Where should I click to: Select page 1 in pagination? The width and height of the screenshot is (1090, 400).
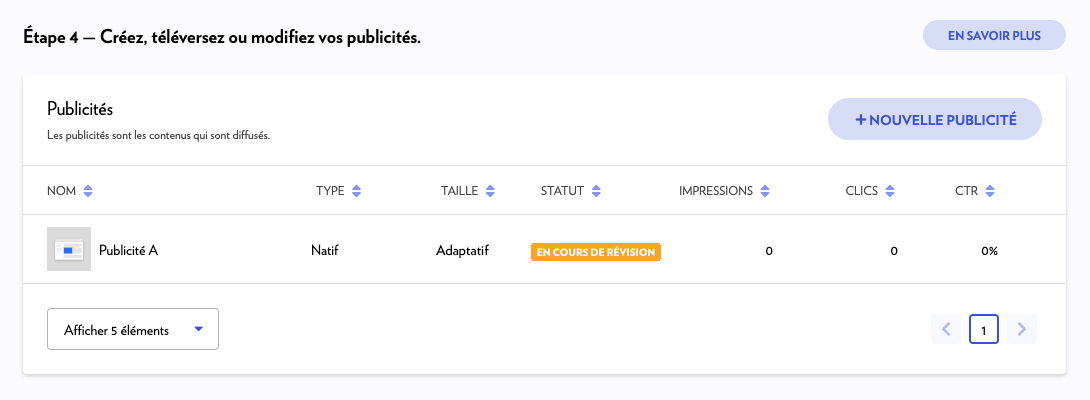pos(984,329)
